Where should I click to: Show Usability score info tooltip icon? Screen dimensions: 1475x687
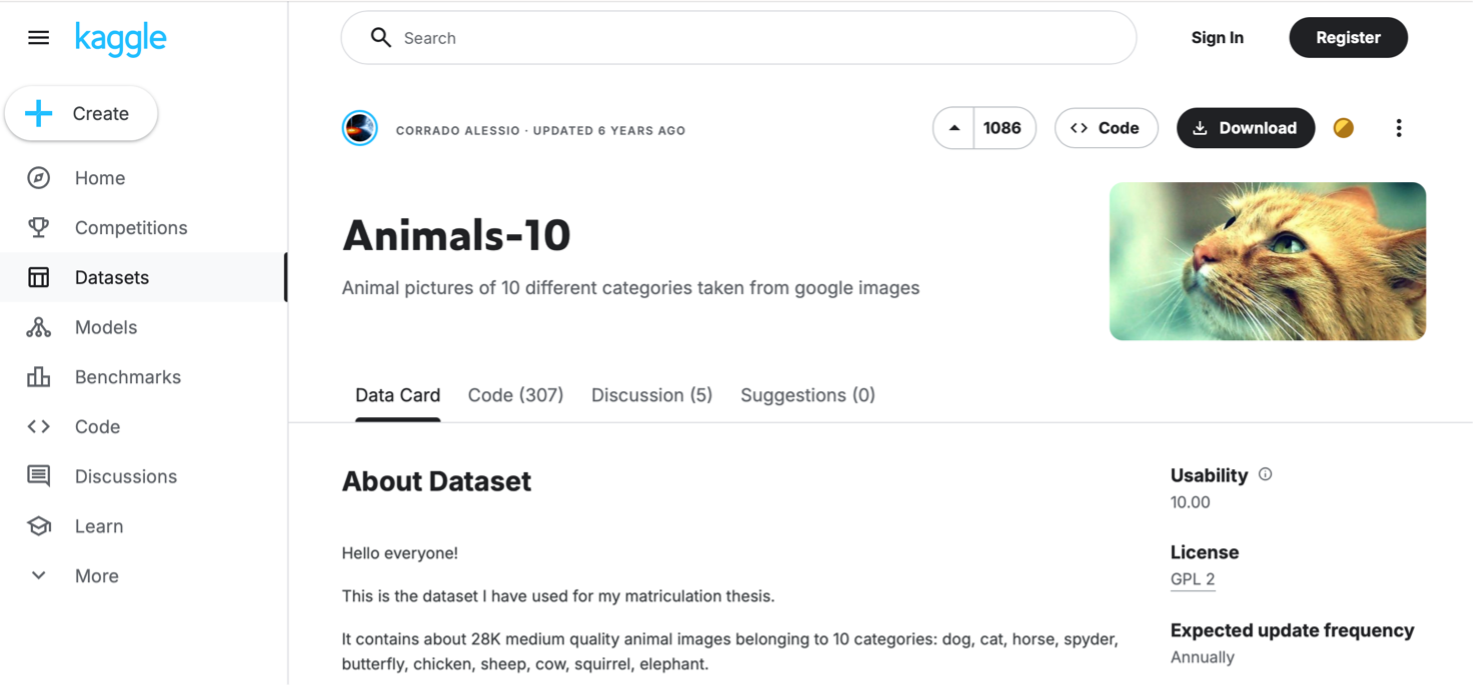pyautogui.click(x=1265, y=475)
